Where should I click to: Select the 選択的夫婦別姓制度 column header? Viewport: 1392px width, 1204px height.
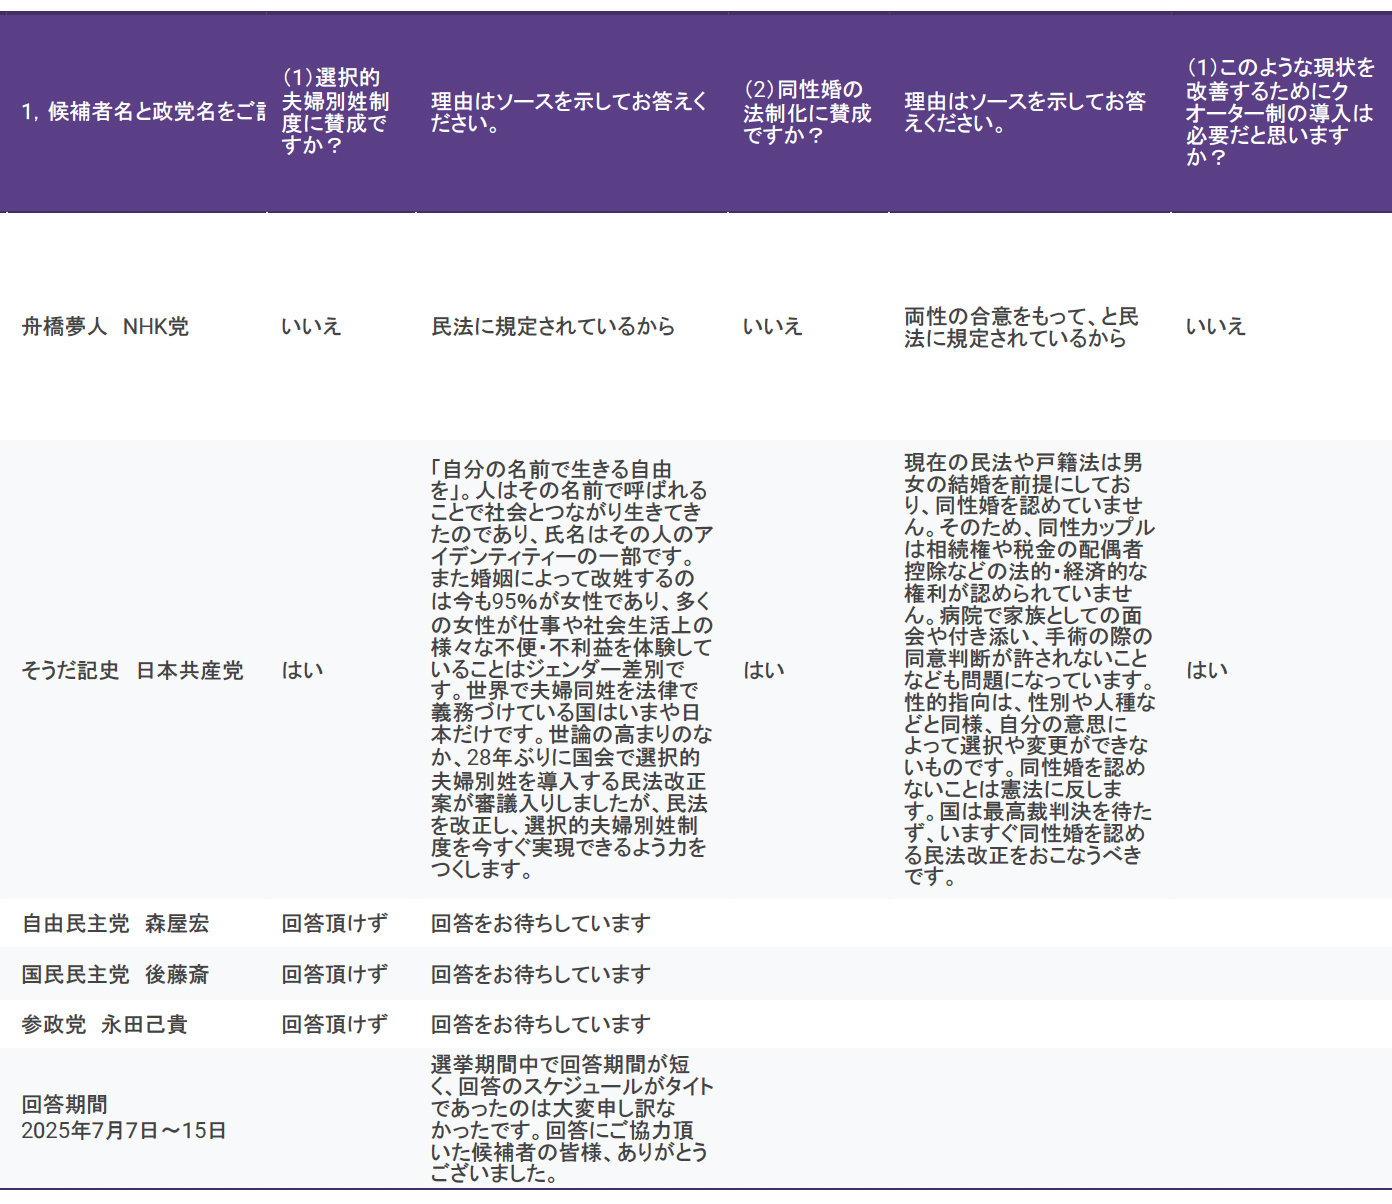335,112
